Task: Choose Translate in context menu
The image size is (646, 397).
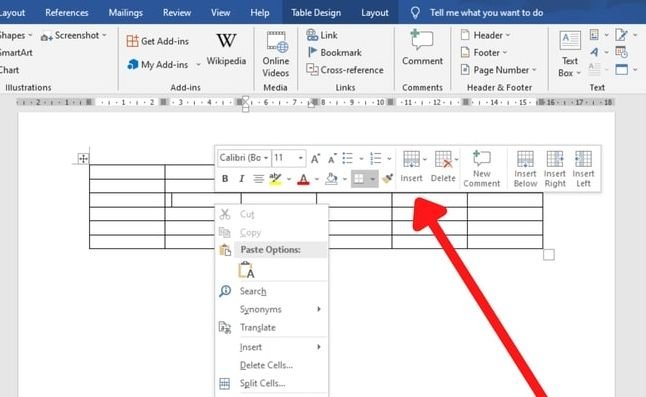Action: pos(272,327)
